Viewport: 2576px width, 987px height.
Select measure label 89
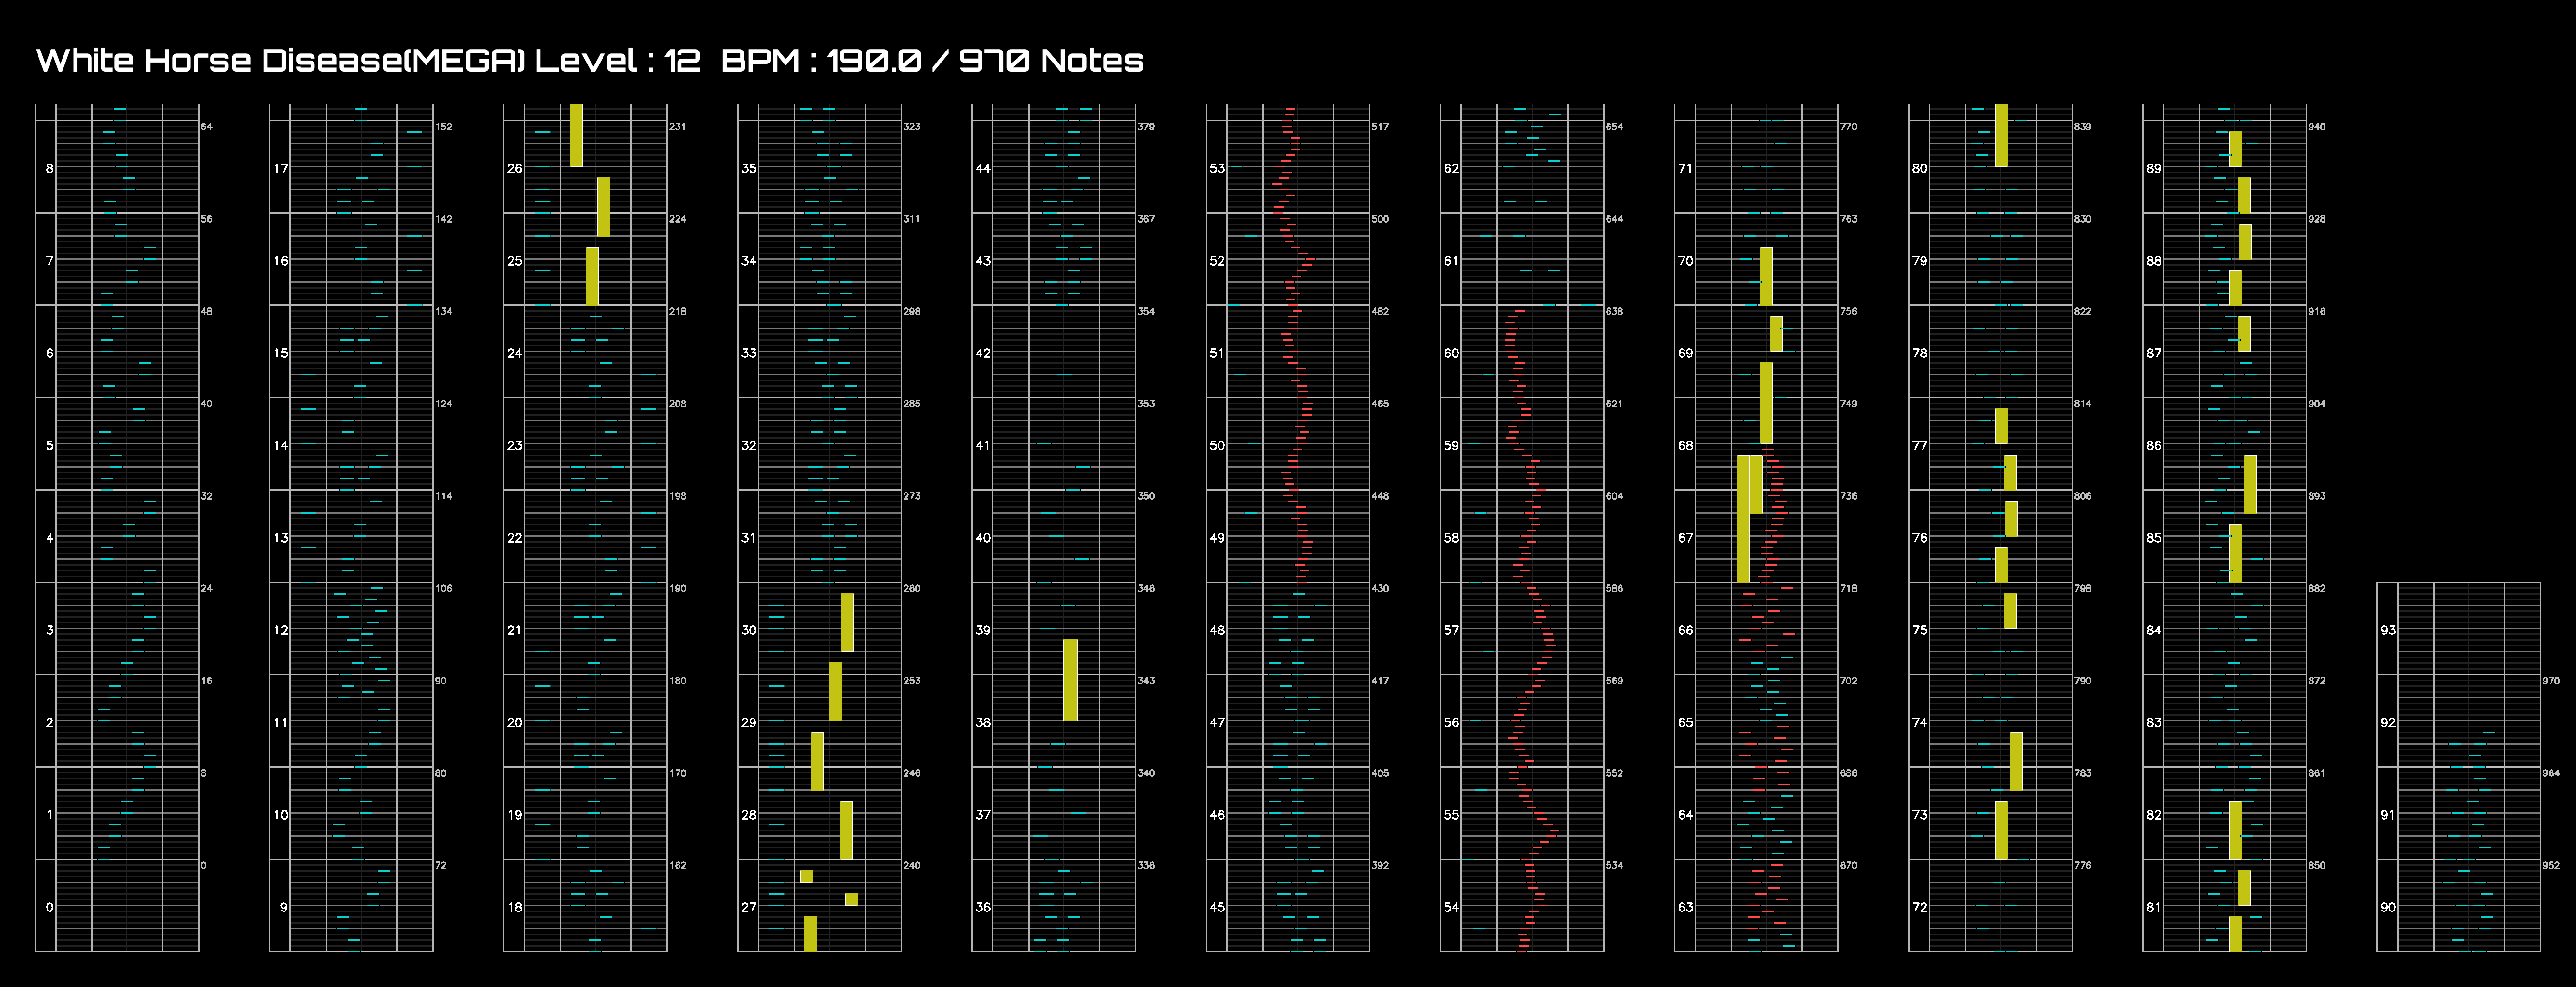click(x=2153, y=168)
